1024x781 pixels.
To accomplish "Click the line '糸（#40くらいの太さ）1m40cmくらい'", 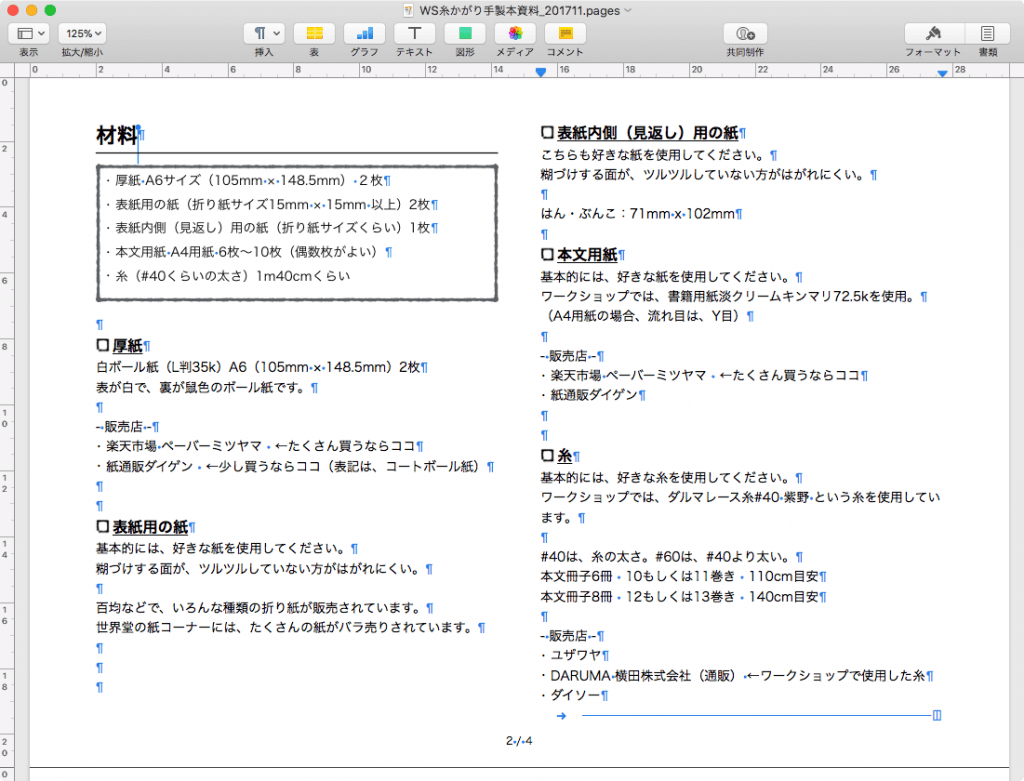I will [227, 276].
